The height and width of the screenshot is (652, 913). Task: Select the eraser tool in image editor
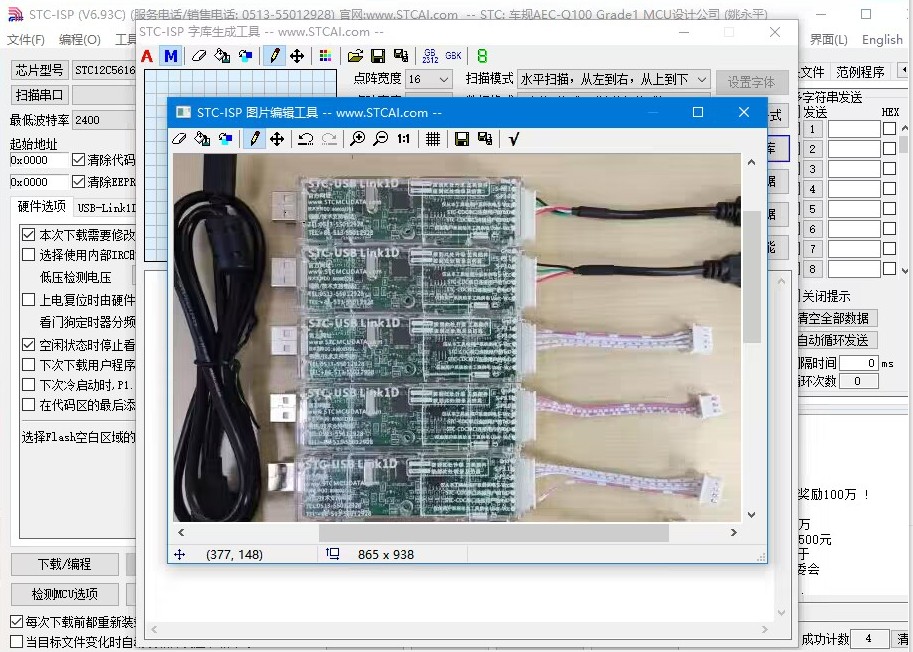pyautogui.click(x=180, y=139)
